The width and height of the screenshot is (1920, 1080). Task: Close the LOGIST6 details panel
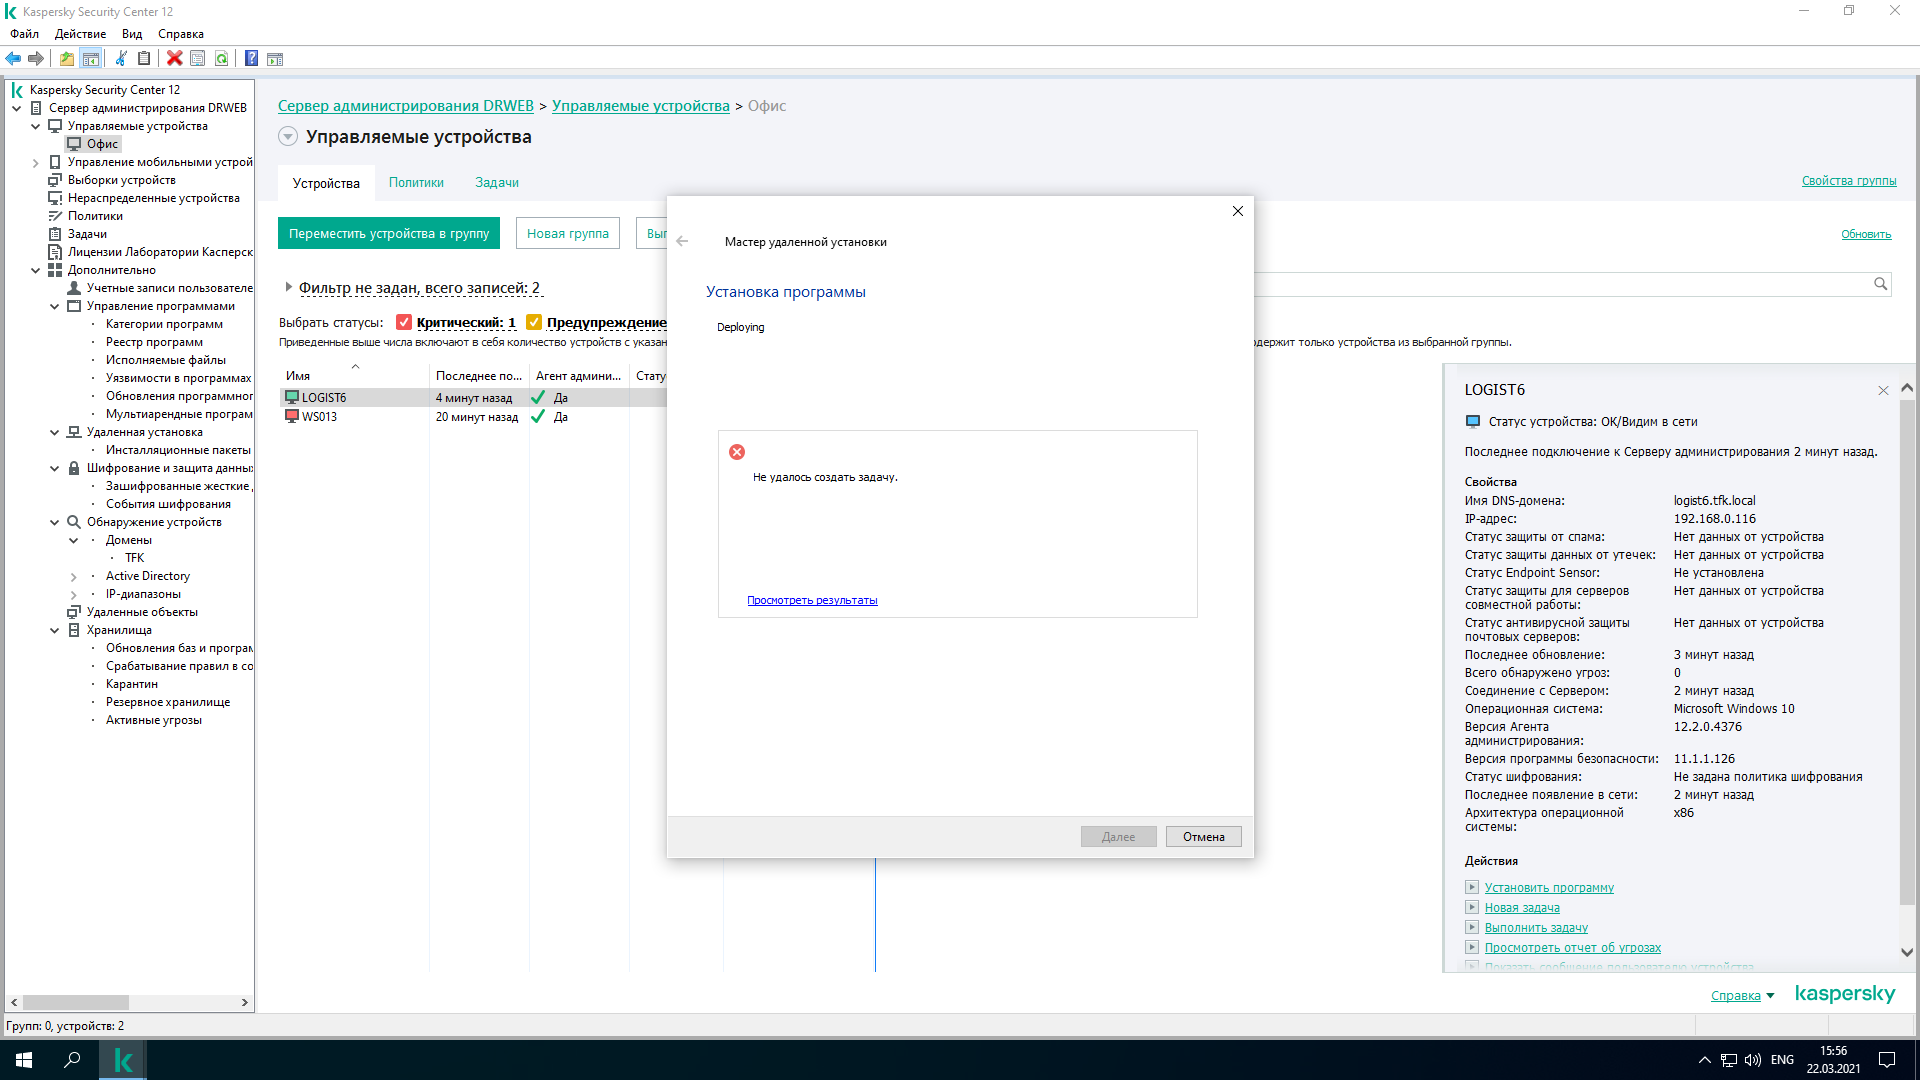(x=1883, y=391)
